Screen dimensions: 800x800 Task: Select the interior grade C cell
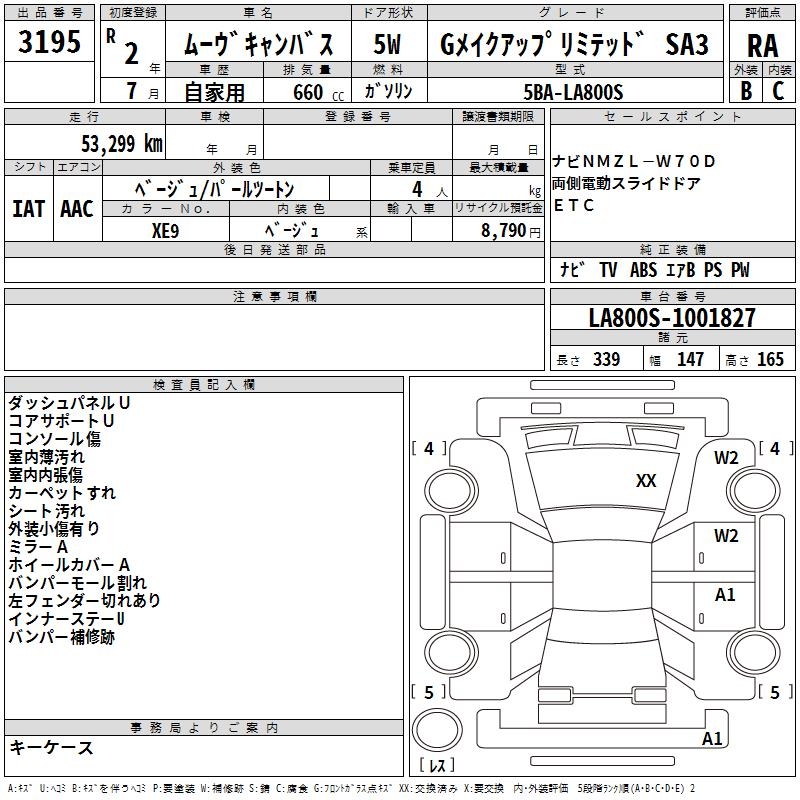coord(779,90)
